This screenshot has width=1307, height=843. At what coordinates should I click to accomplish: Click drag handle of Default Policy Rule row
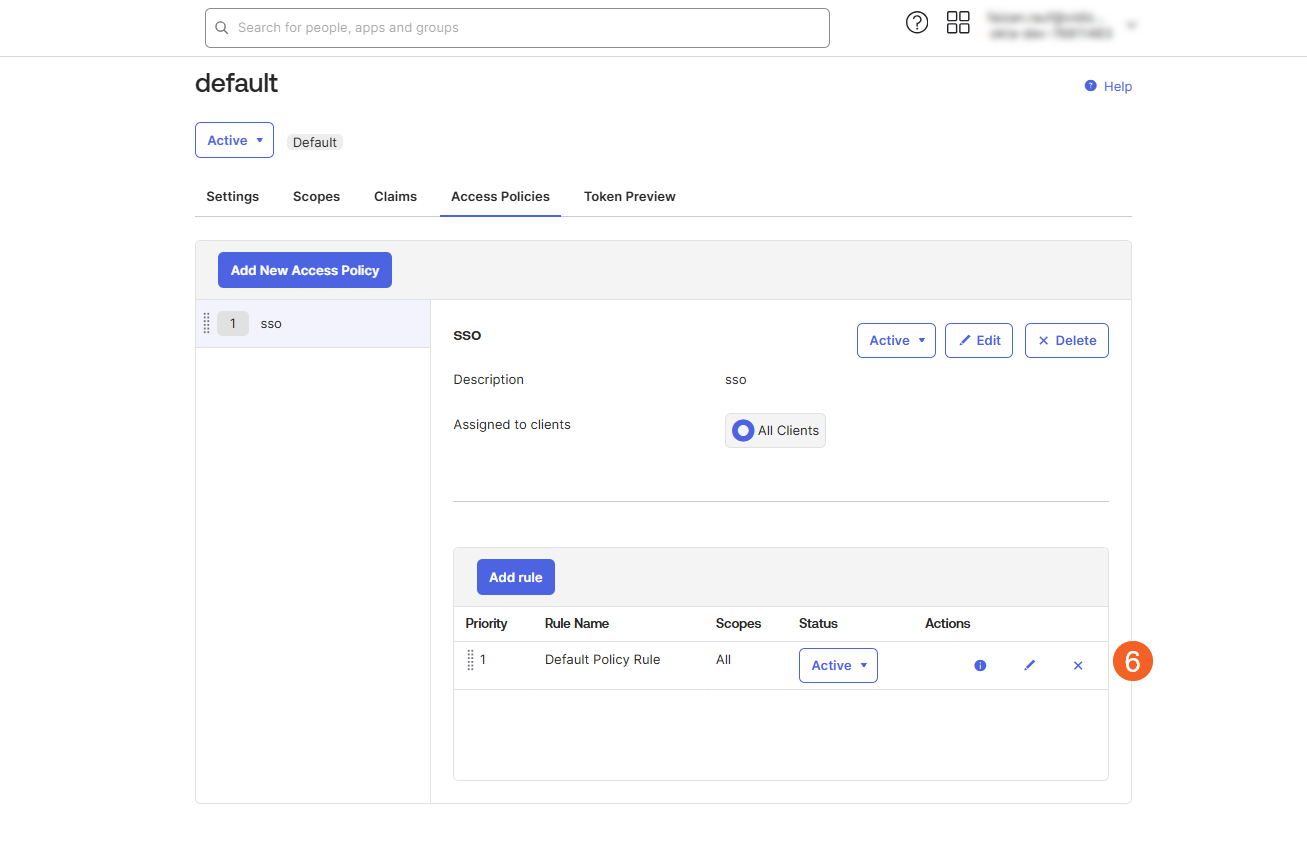[x=470, y=660]
